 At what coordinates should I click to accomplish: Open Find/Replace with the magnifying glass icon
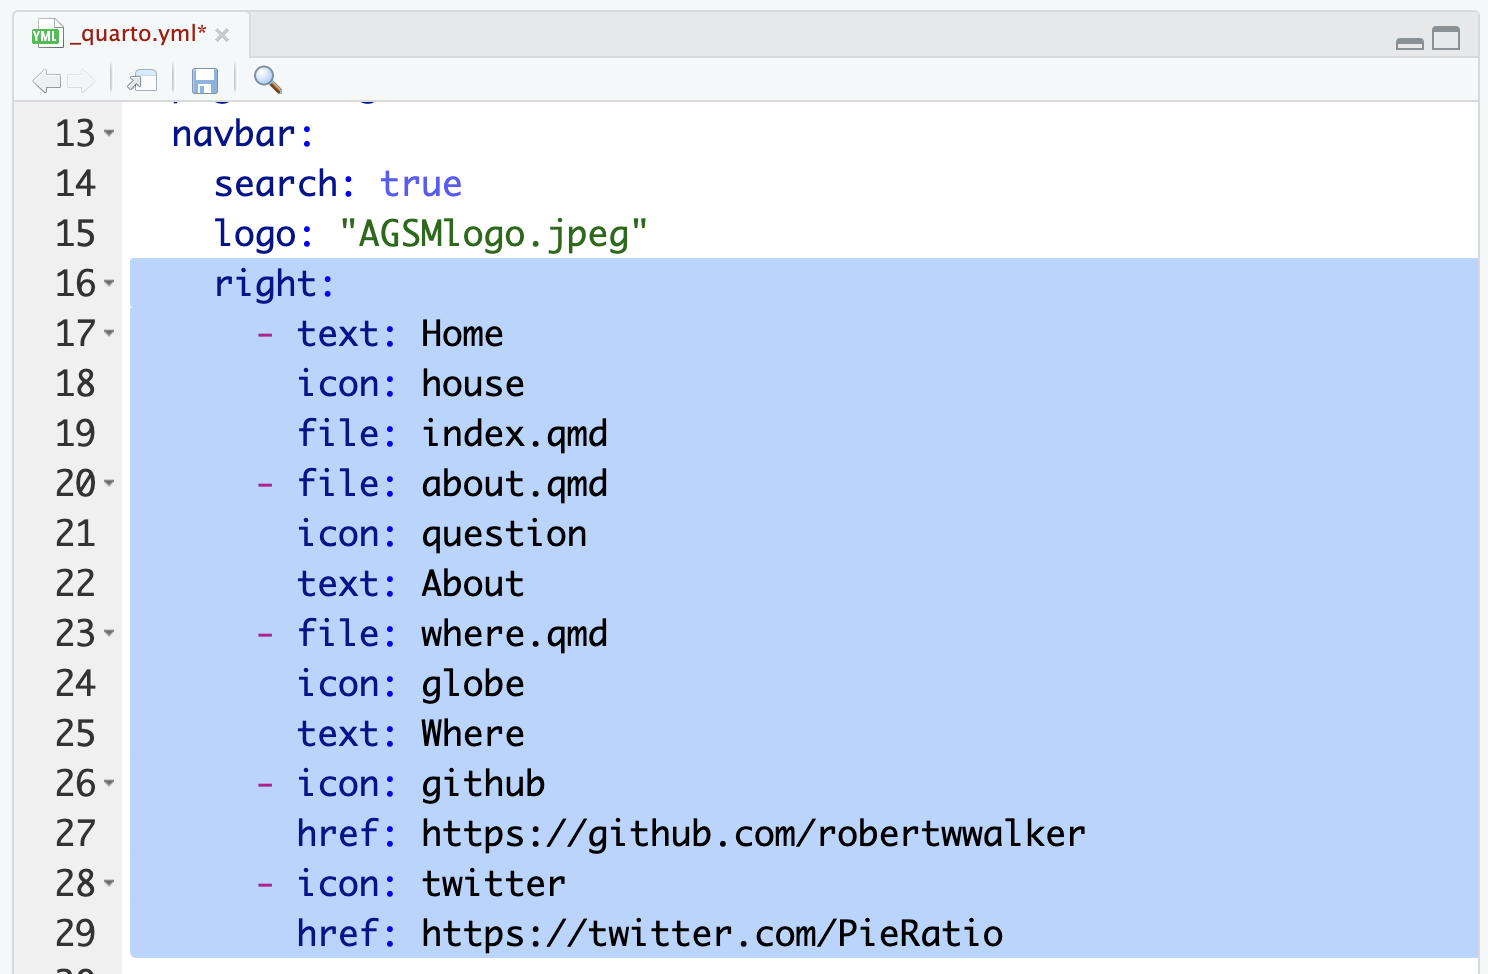(267, 79)
